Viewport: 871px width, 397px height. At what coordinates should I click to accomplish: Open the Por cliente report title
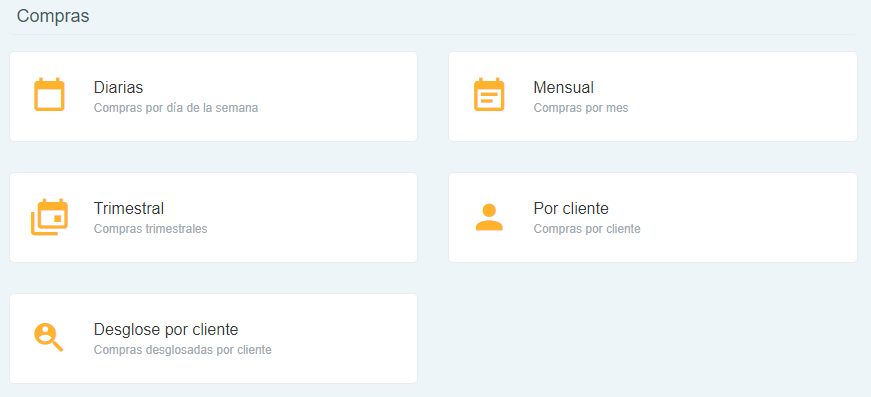pyautogui.click(x=571, y=208)
